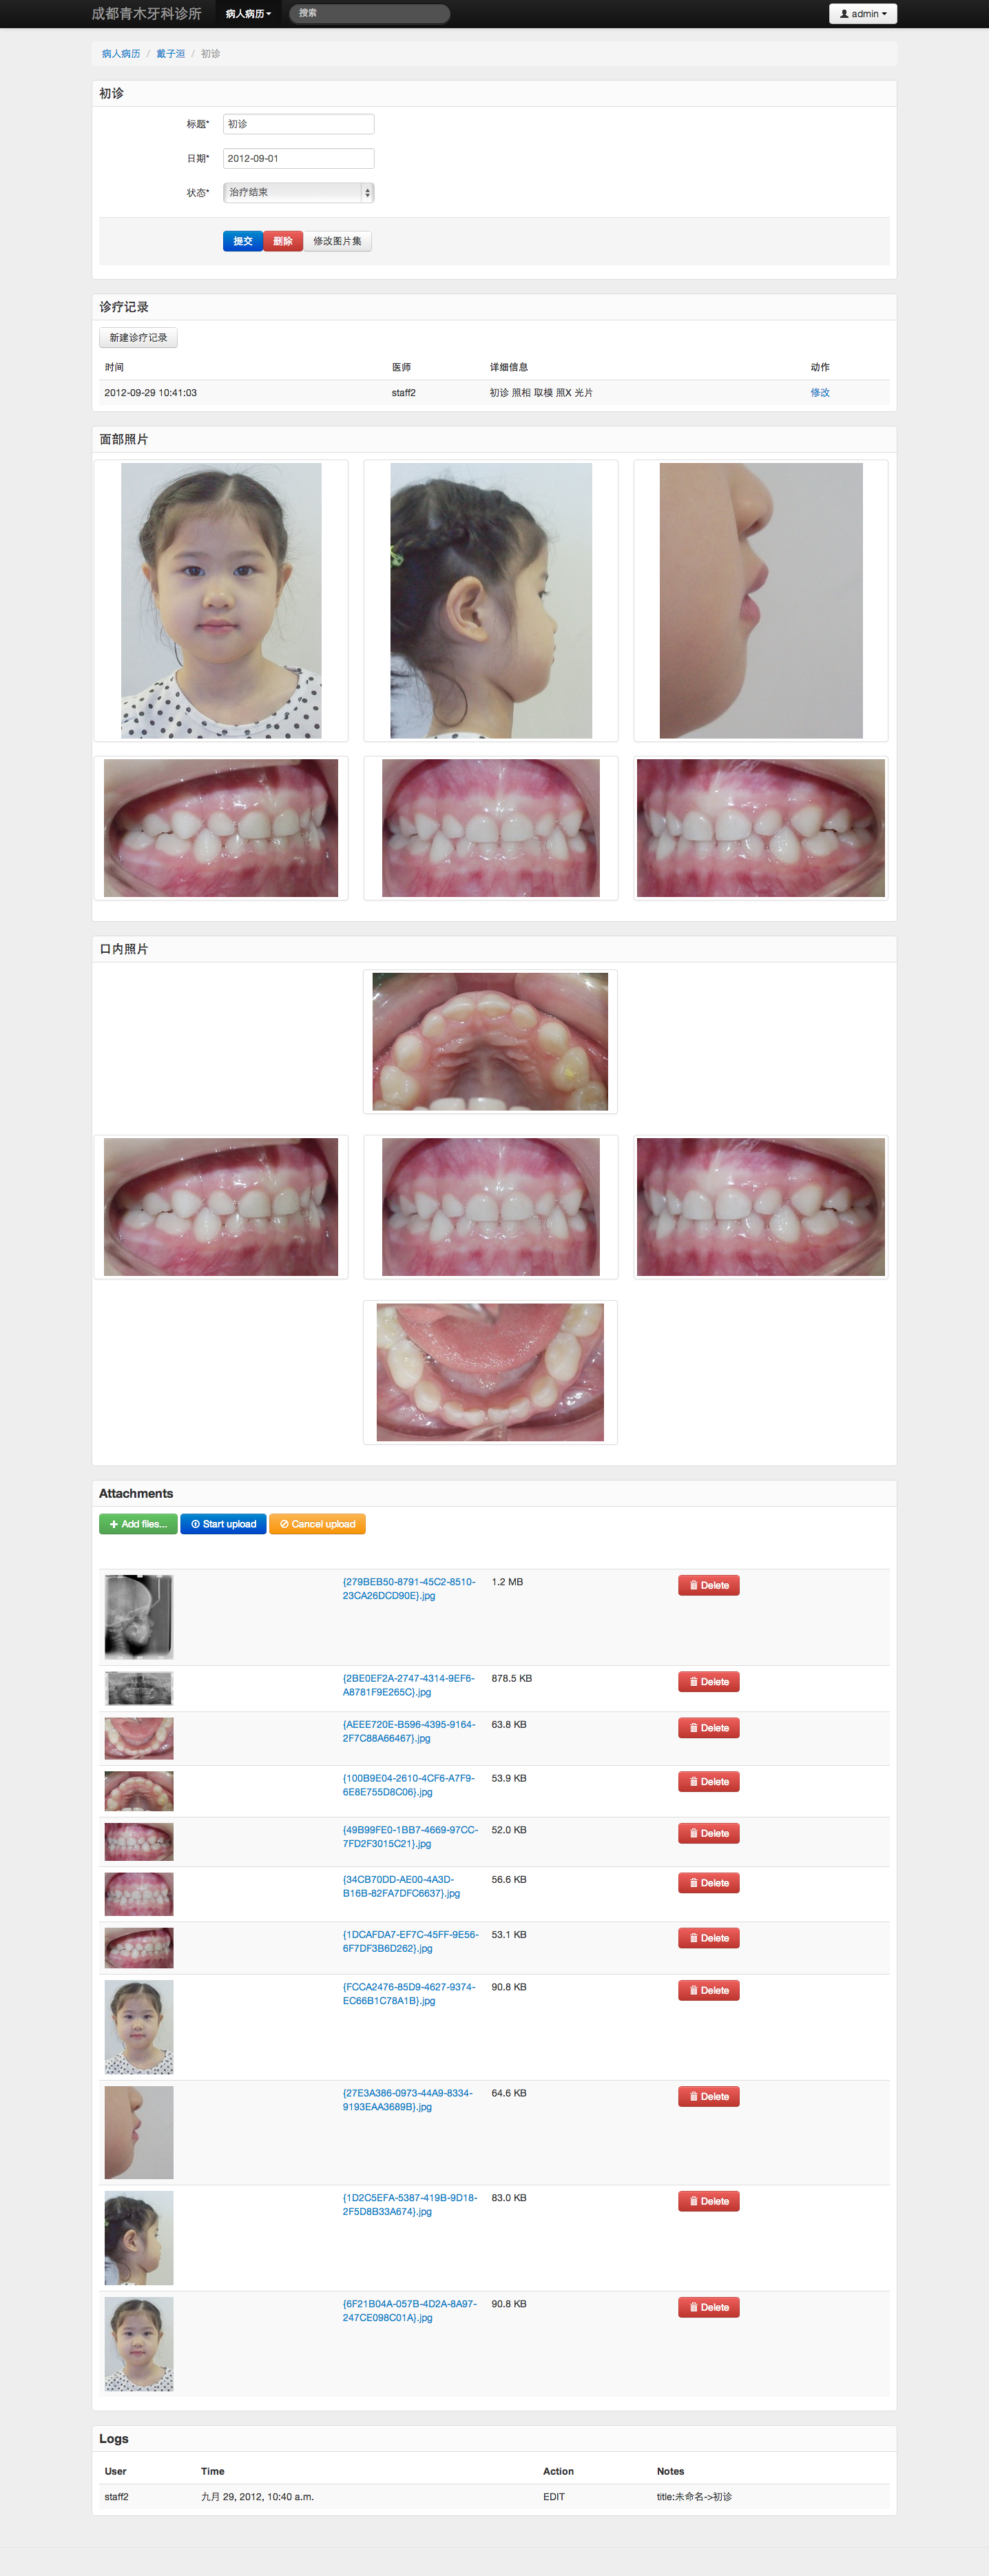The width and height of the screenshot is (989, 2576).
Task: Click the 新建诊疗记录 button
Action: click(138, 338)
